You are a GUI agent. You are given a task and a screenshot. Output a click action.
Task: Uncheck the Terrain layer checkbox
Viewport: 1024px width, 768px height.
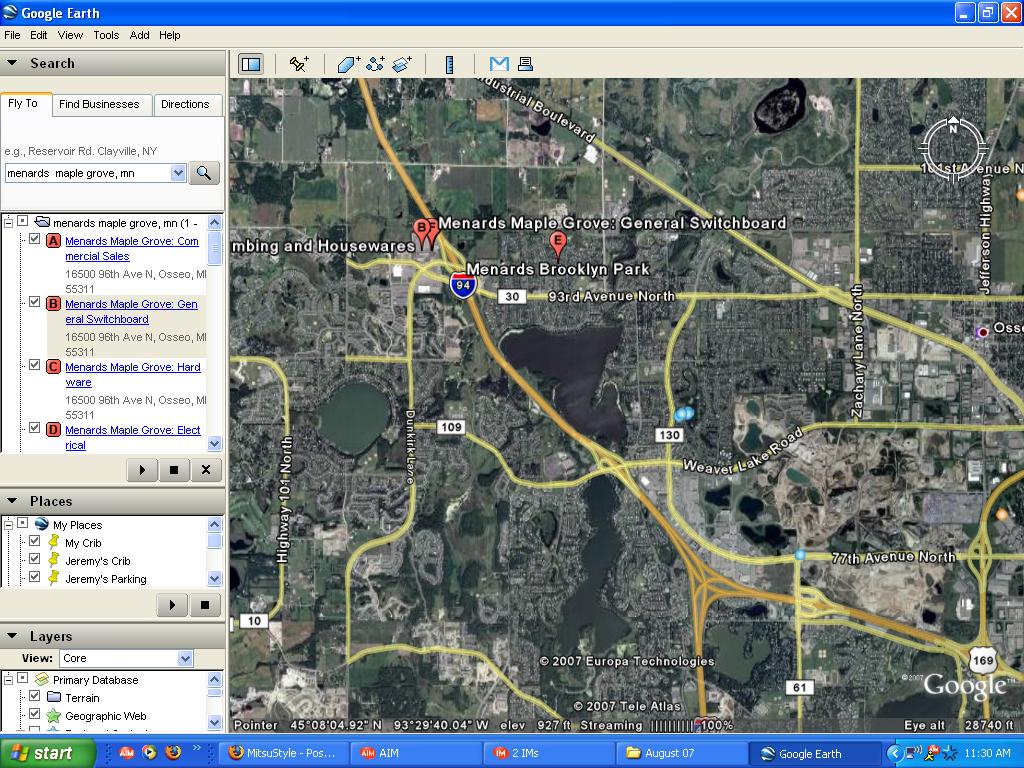pyautogui.click(x=35, y=697)
